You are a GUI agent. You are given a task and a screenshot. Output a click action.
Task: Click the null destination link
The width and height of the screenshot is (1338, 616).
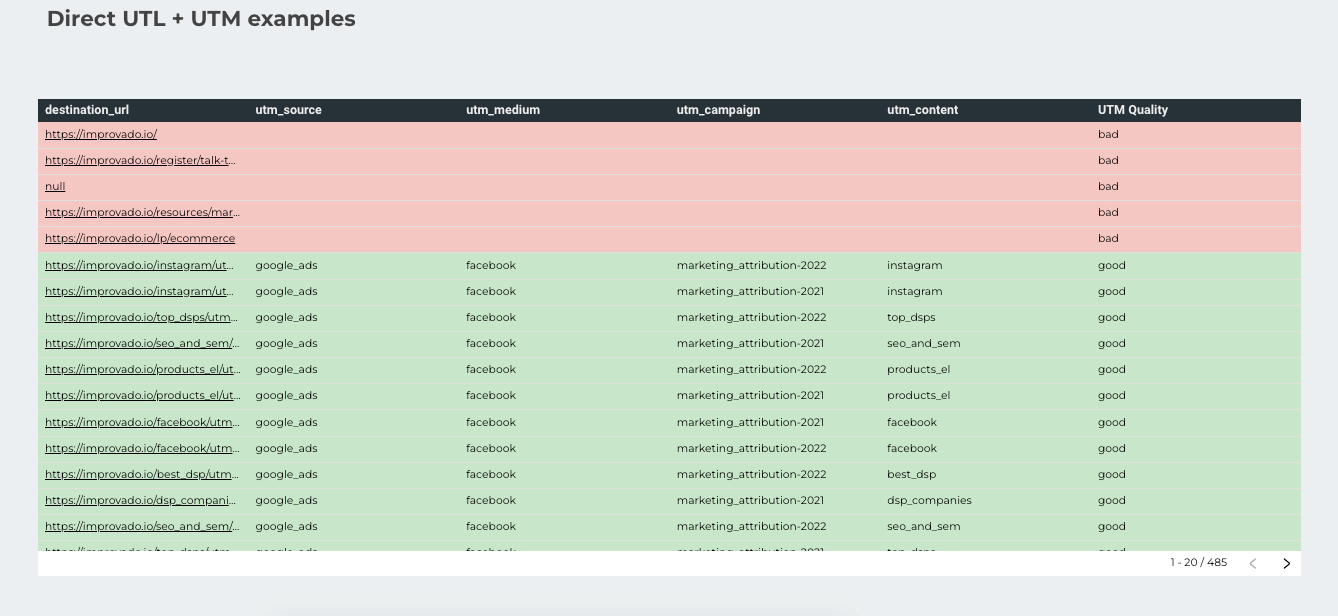[x=54, y=186]
